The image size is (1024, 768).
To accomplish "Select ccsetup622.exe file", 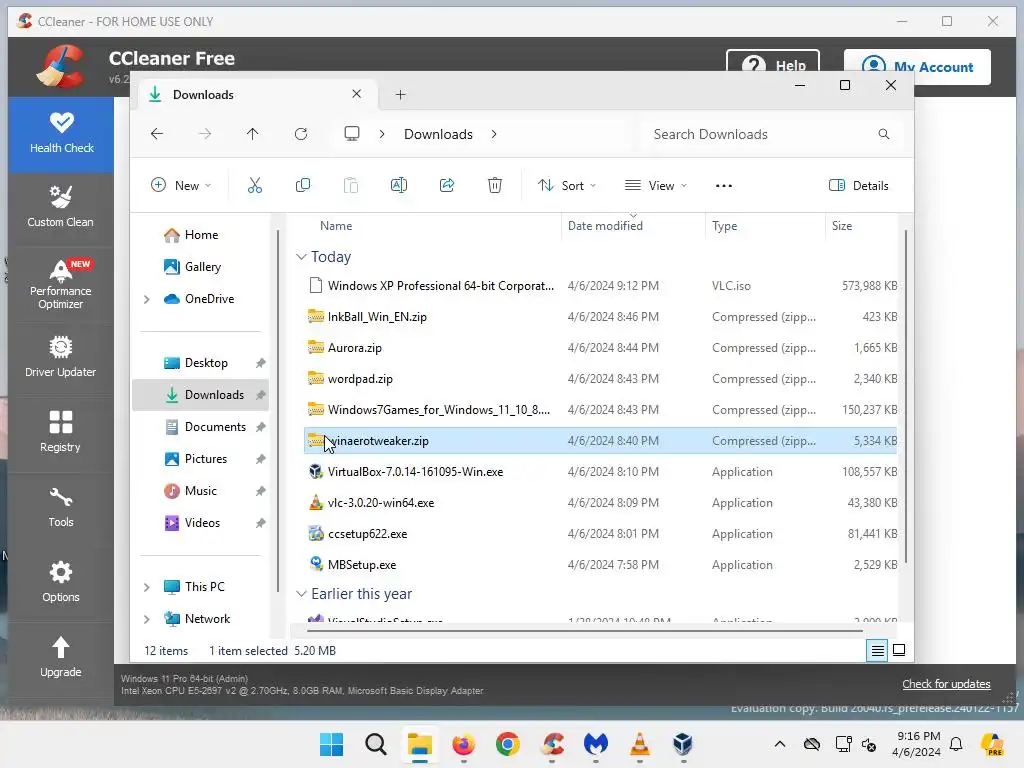I will pos(600,534).
